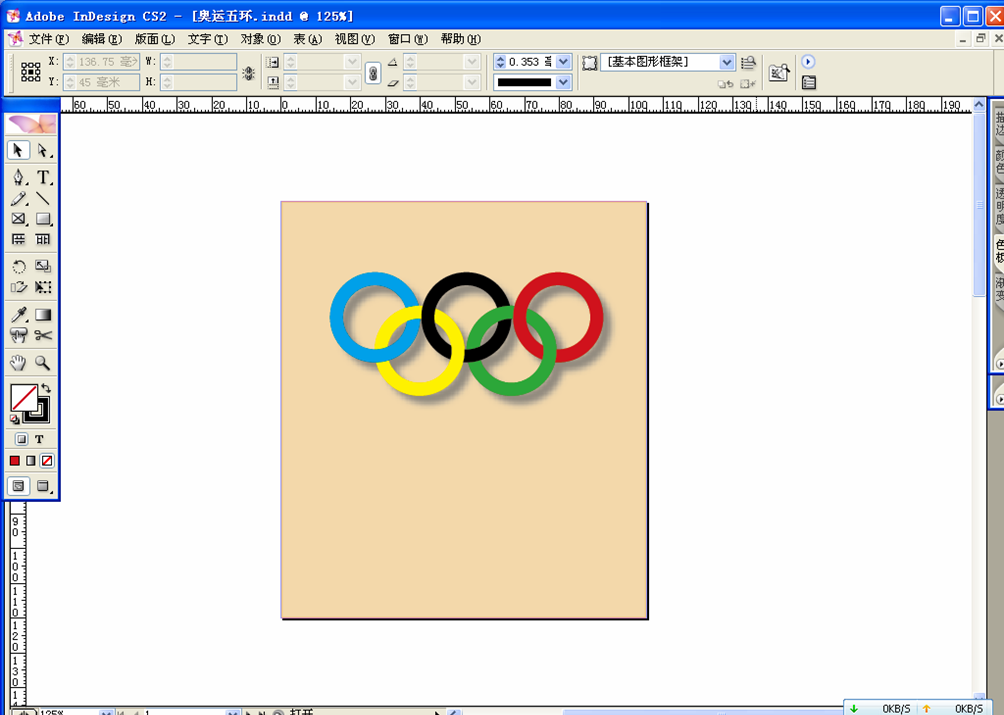Toggle formatting affects text button
The width and height of the screenshot is (1004, 715).
(40, 439)
